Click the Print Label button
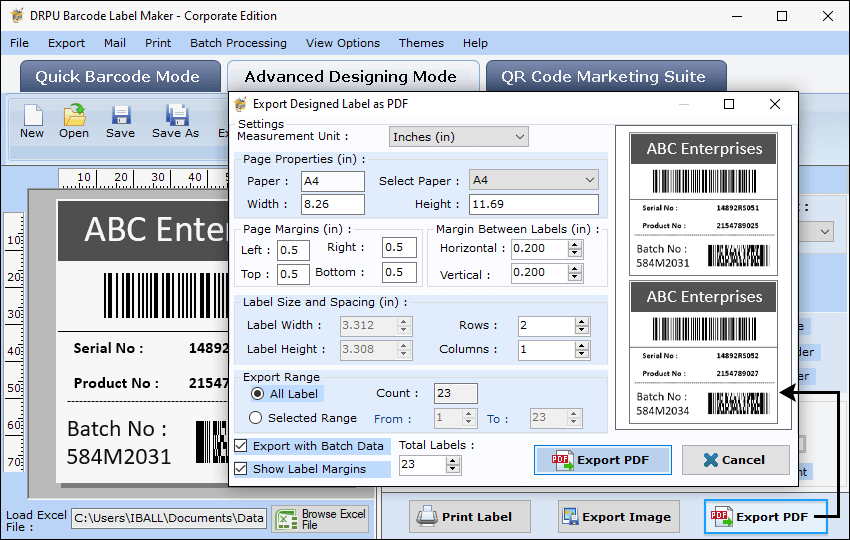The image size is (850, 540). [x=469, y=517]
